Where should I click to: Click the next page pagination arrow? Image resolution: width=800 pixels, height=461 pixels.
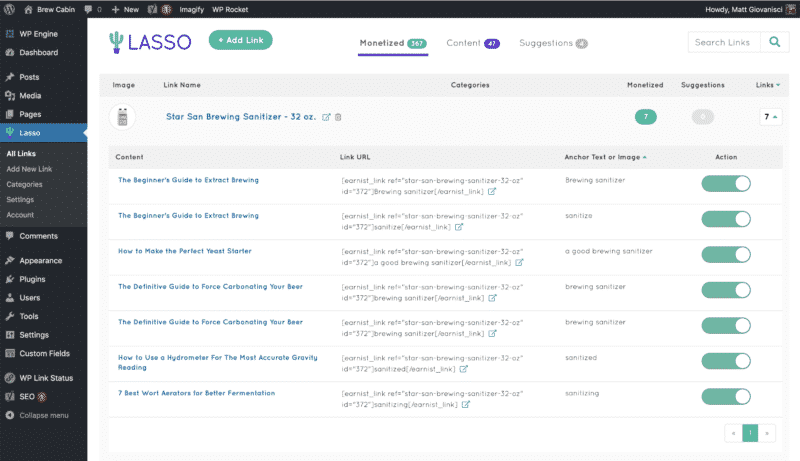point(766,433)
